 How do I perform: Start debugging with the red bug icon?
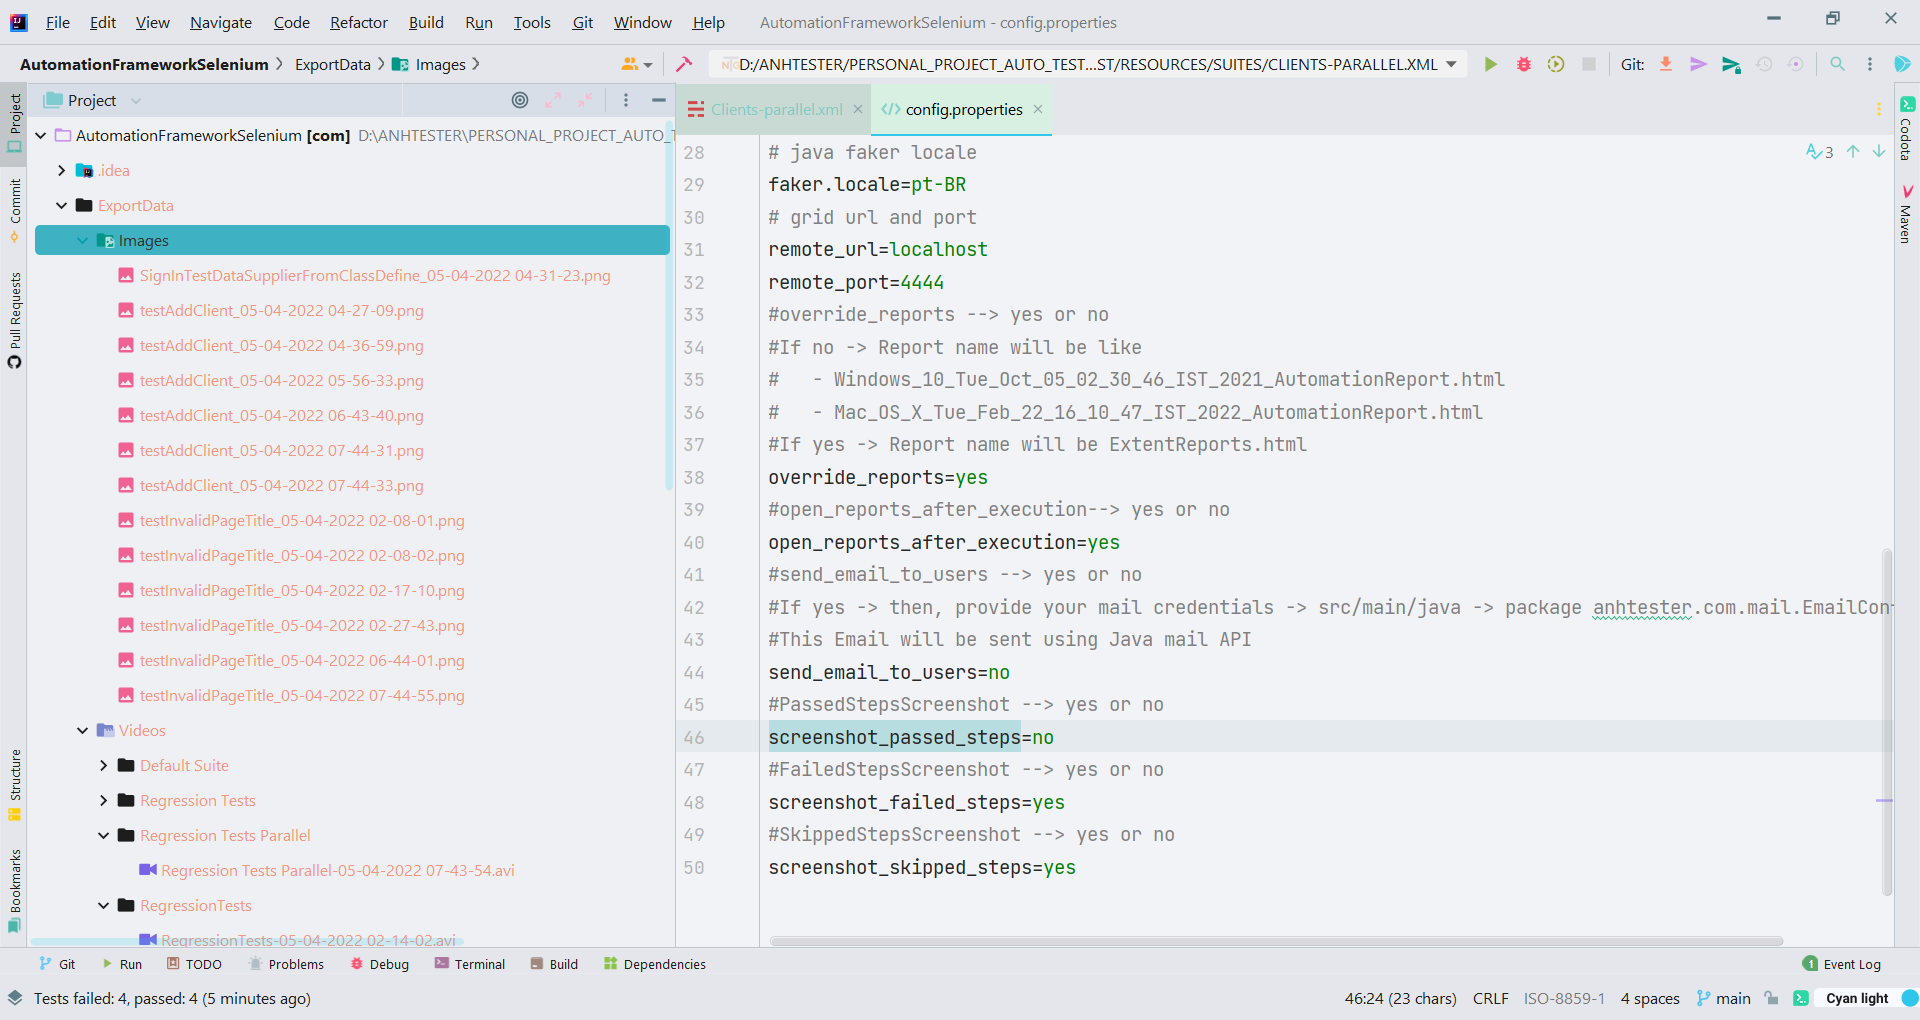1523,64
